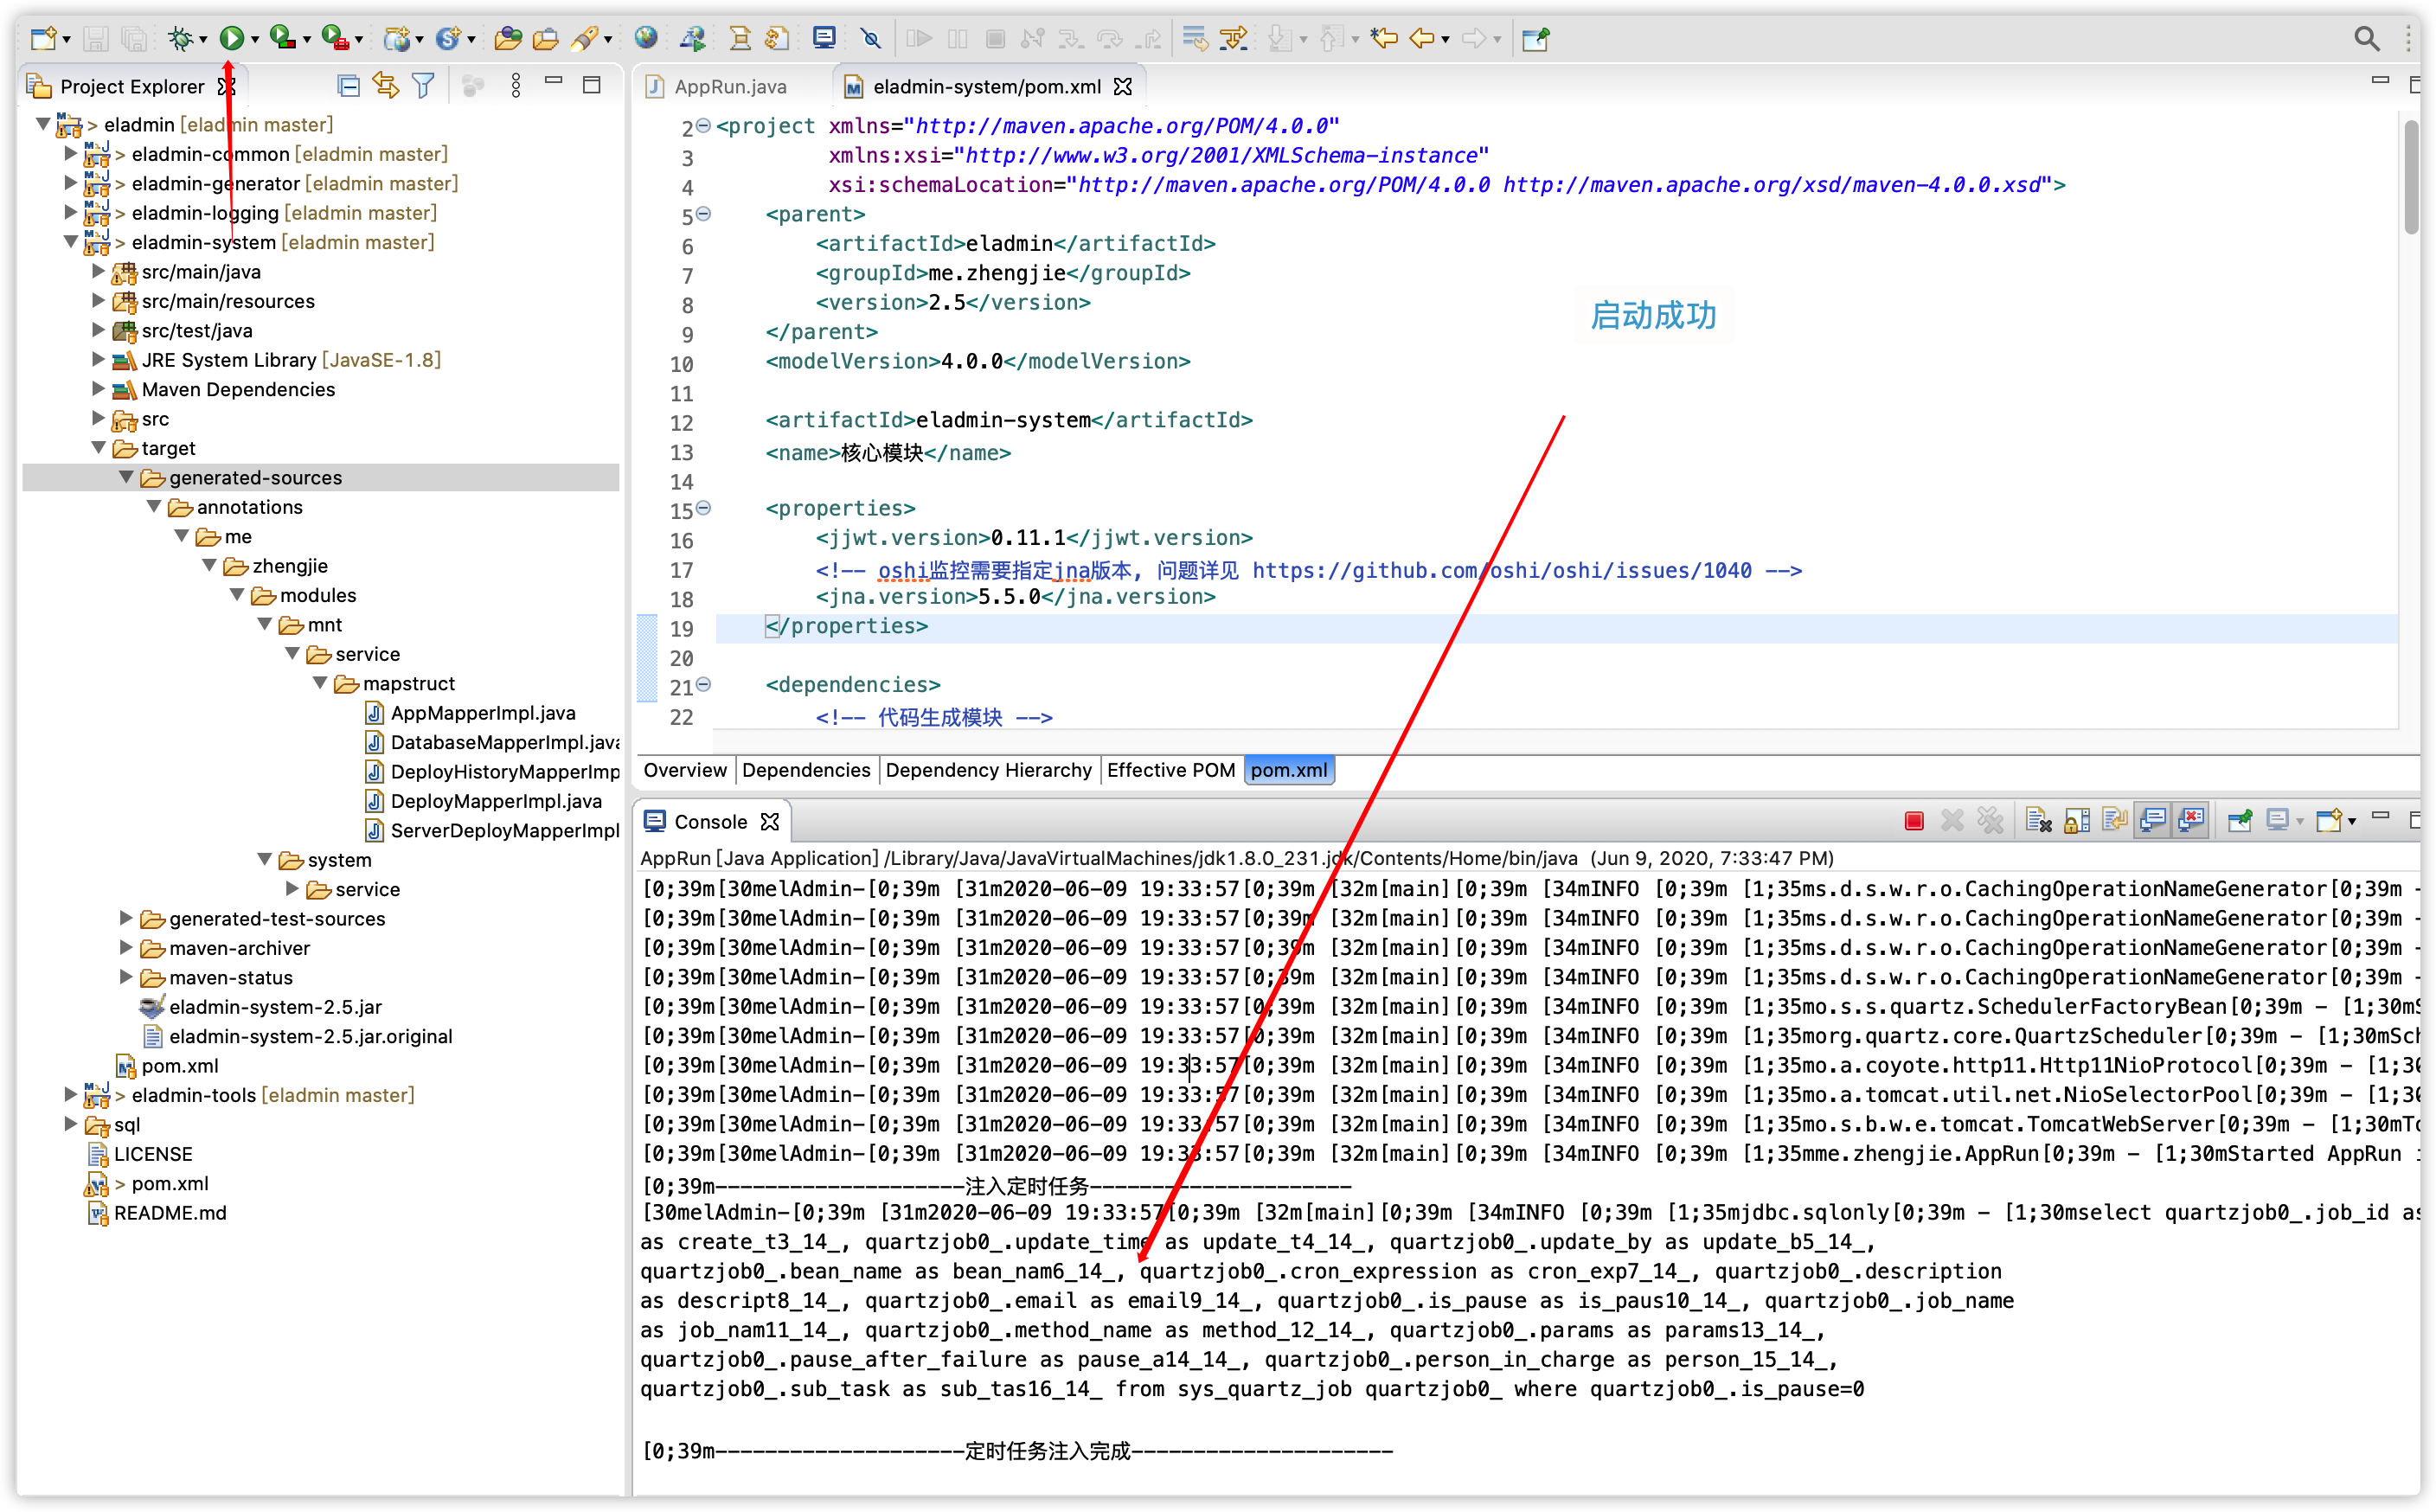Switch to the AppRun.java editor tab

pyautogui.click(x=717, y=87)
